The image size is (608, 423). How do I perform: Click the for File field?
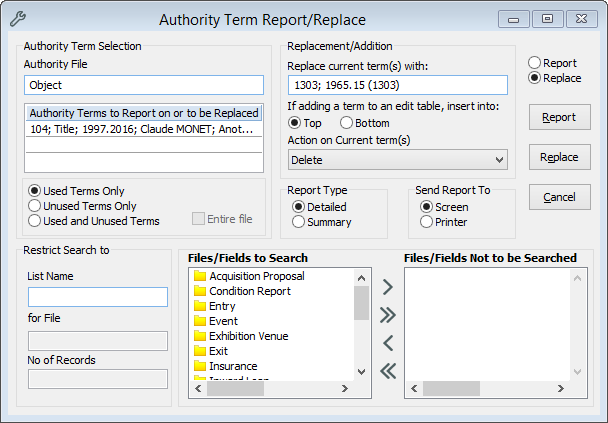tap(98, 341)
